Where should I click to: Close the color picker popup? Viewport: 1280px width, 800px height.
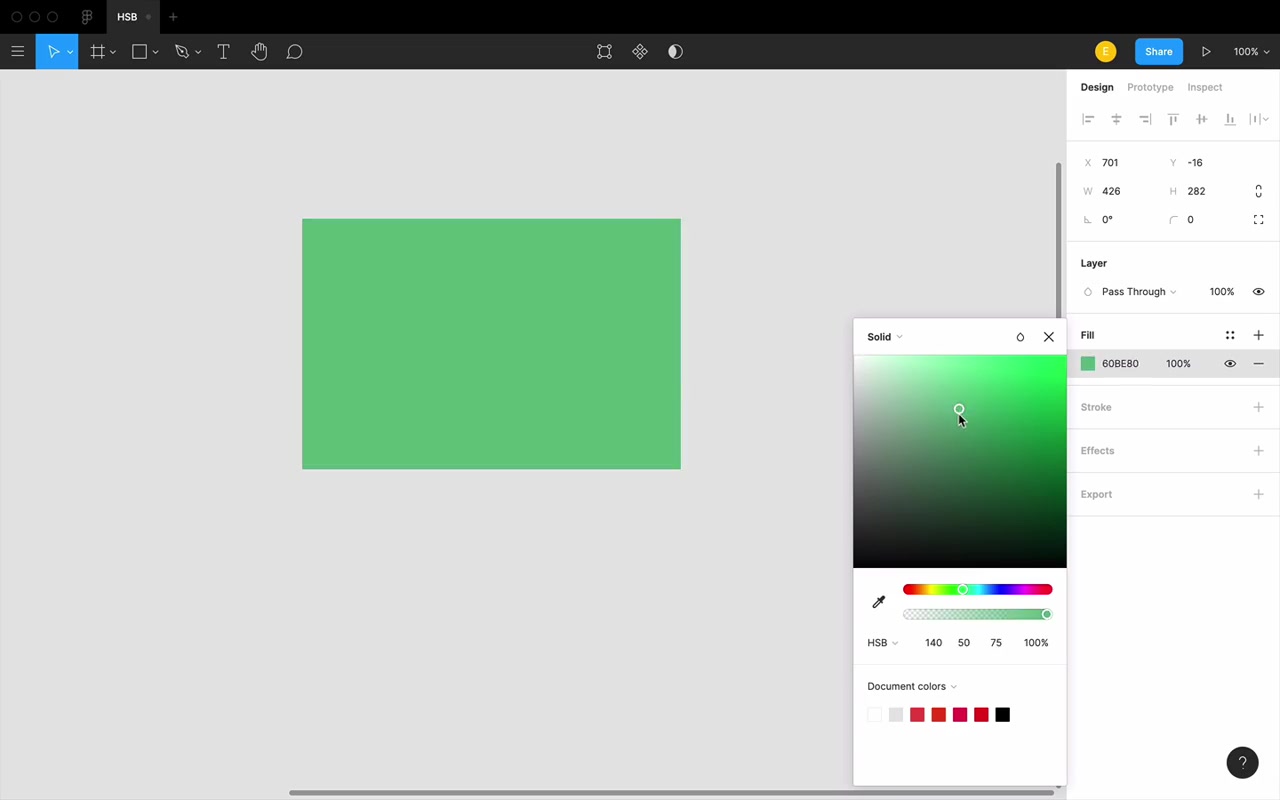click(1049, 337)
